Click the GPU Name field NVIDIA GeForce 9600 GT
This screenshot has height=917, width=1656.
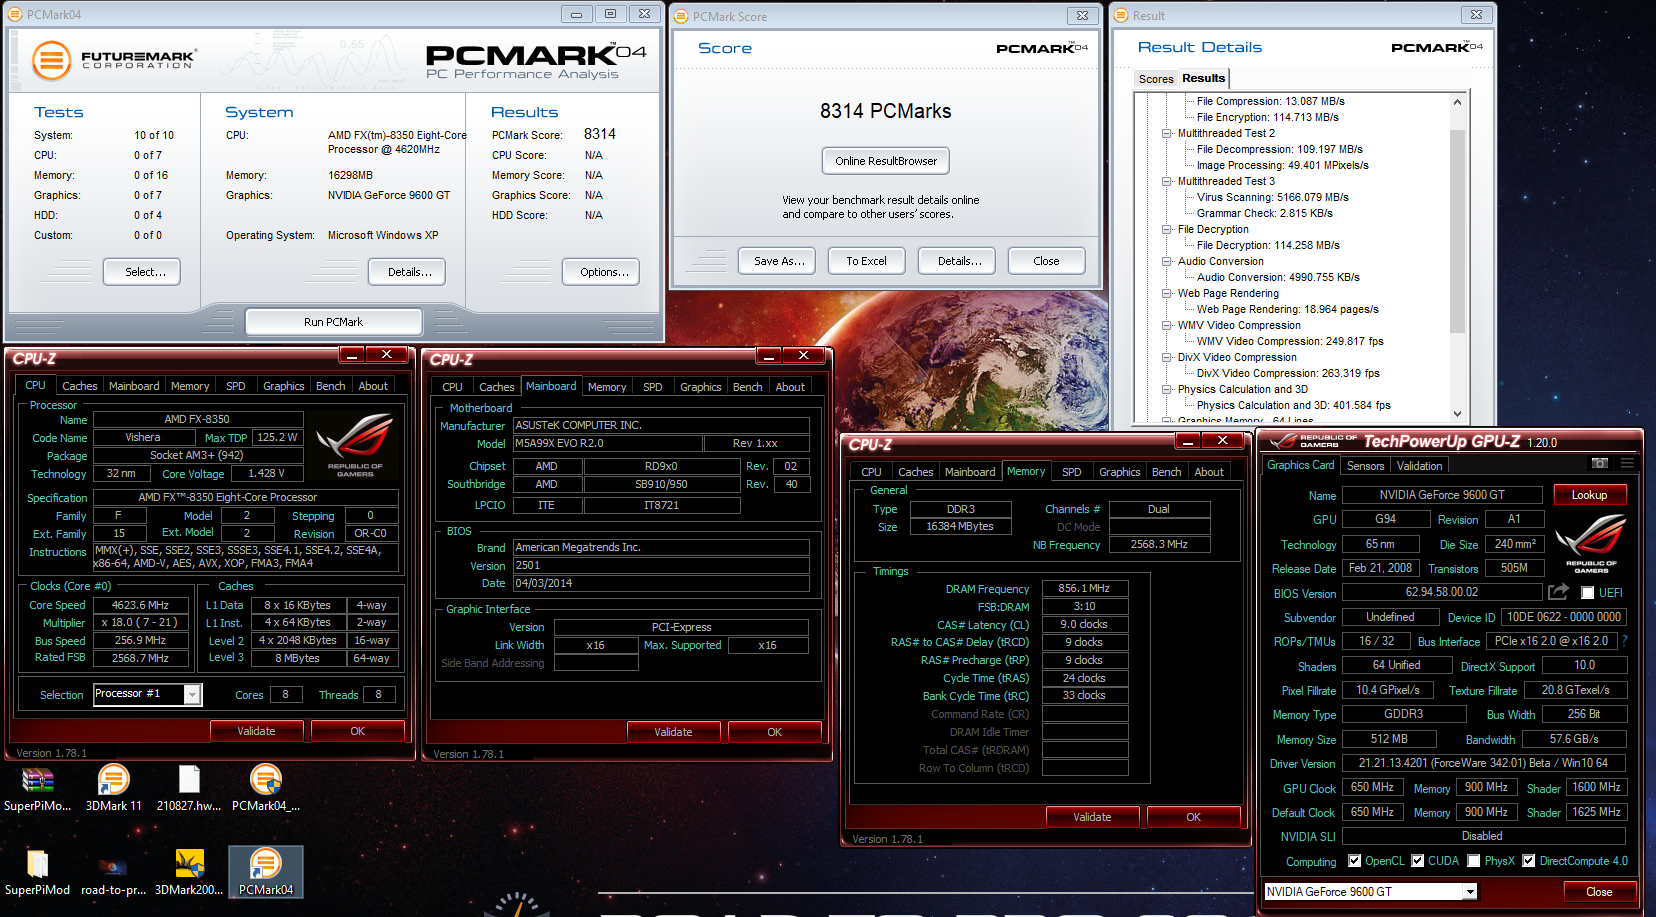(1441, 495)
